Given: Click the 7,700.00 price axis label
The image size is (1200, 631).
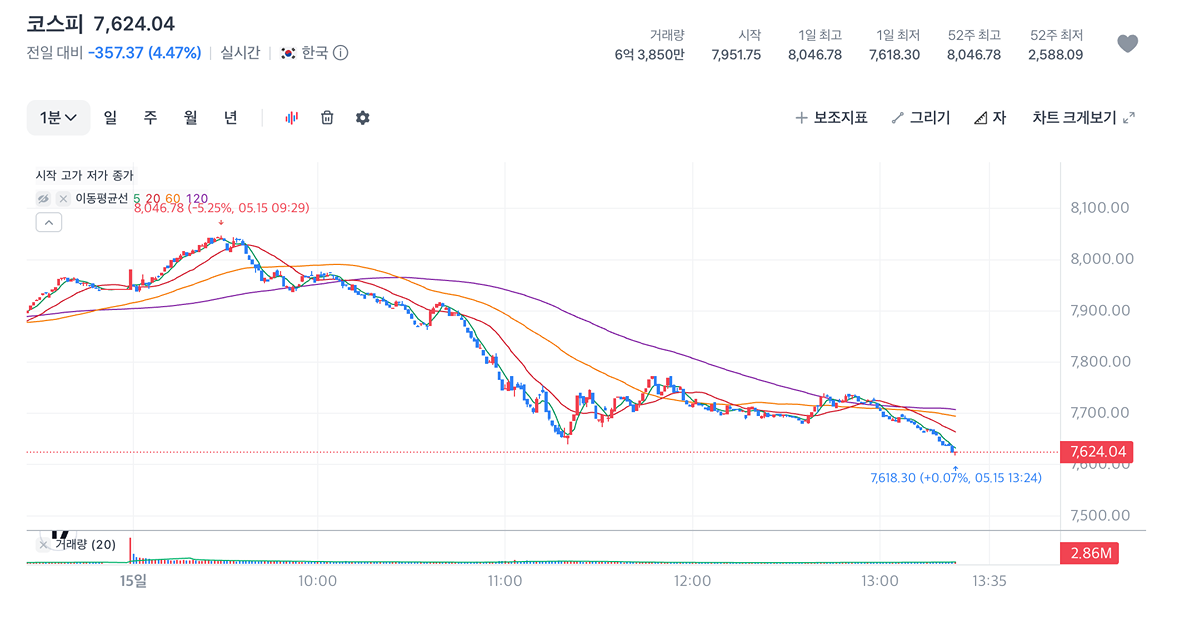Looking at the screenshot, I should pyautogui.click(x=1101, y=413).
